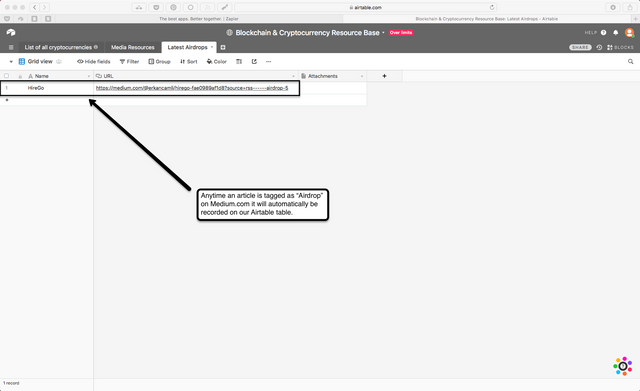This screenshot has height=391, width=640.
Task: Reload the airtable.com page
Action: 492,7
